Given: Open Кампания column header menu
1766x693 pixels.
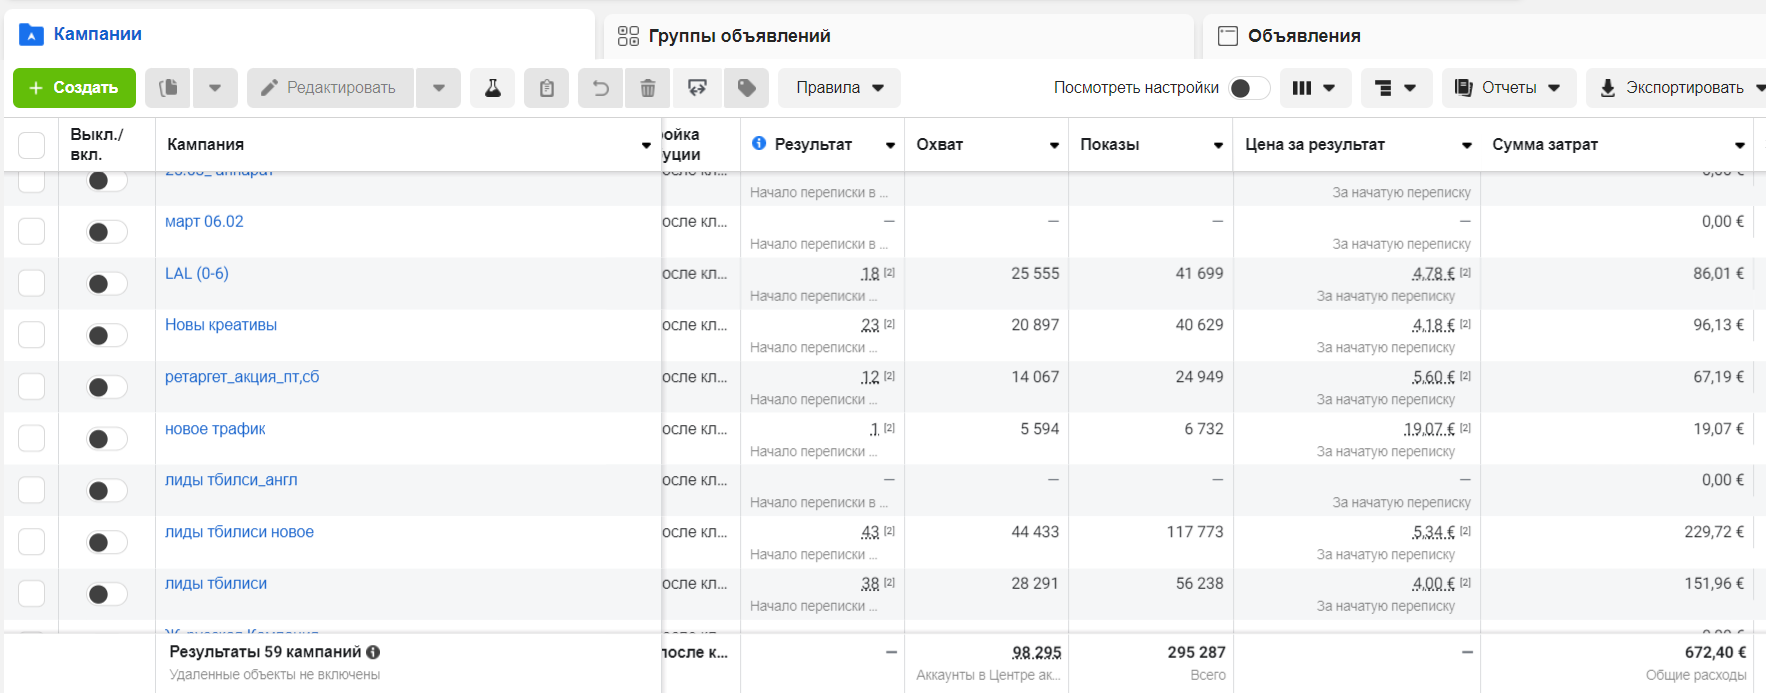Looking at the screenshot, I should point(646,145).
